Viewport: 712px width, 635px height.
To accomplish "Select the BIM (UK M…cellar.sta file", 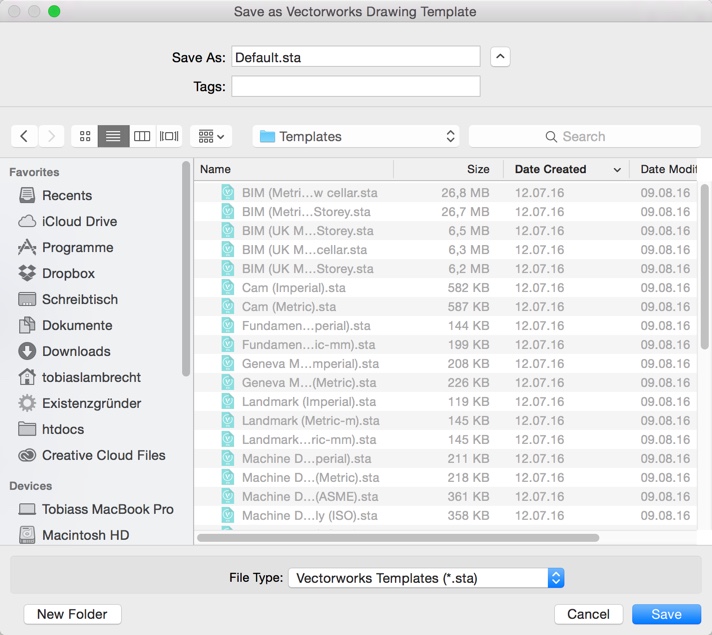I will tap(446, 250).
